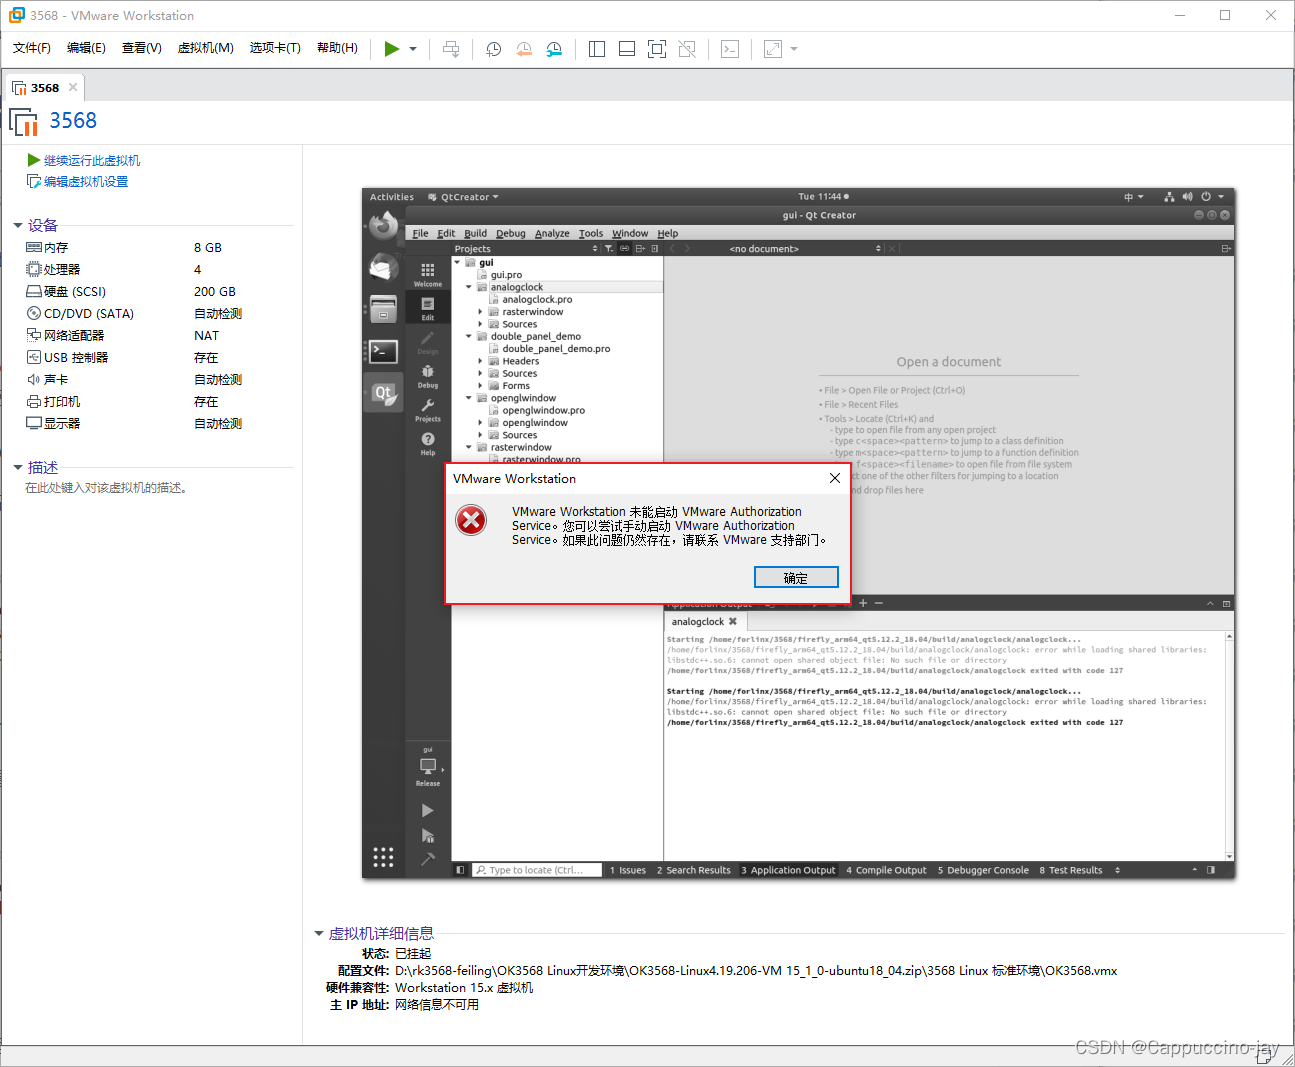Click the stretch guest display icon
Screen dimensions: 1295x1067
point(773,49)
